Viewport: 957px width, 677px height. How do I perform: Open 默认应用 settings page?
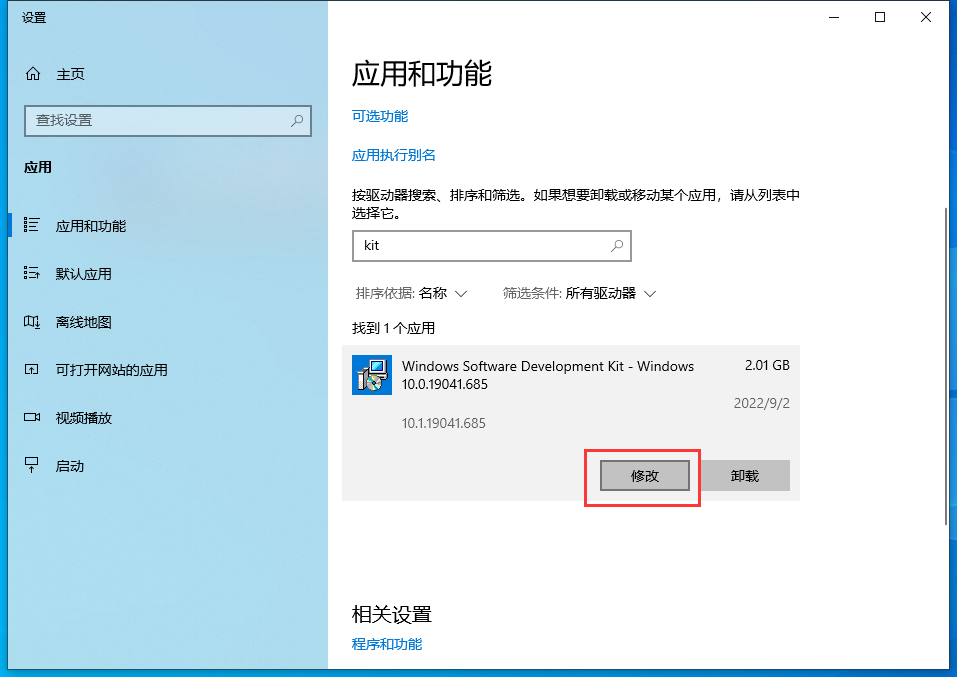pyautogui.click(x=83, y=274)
